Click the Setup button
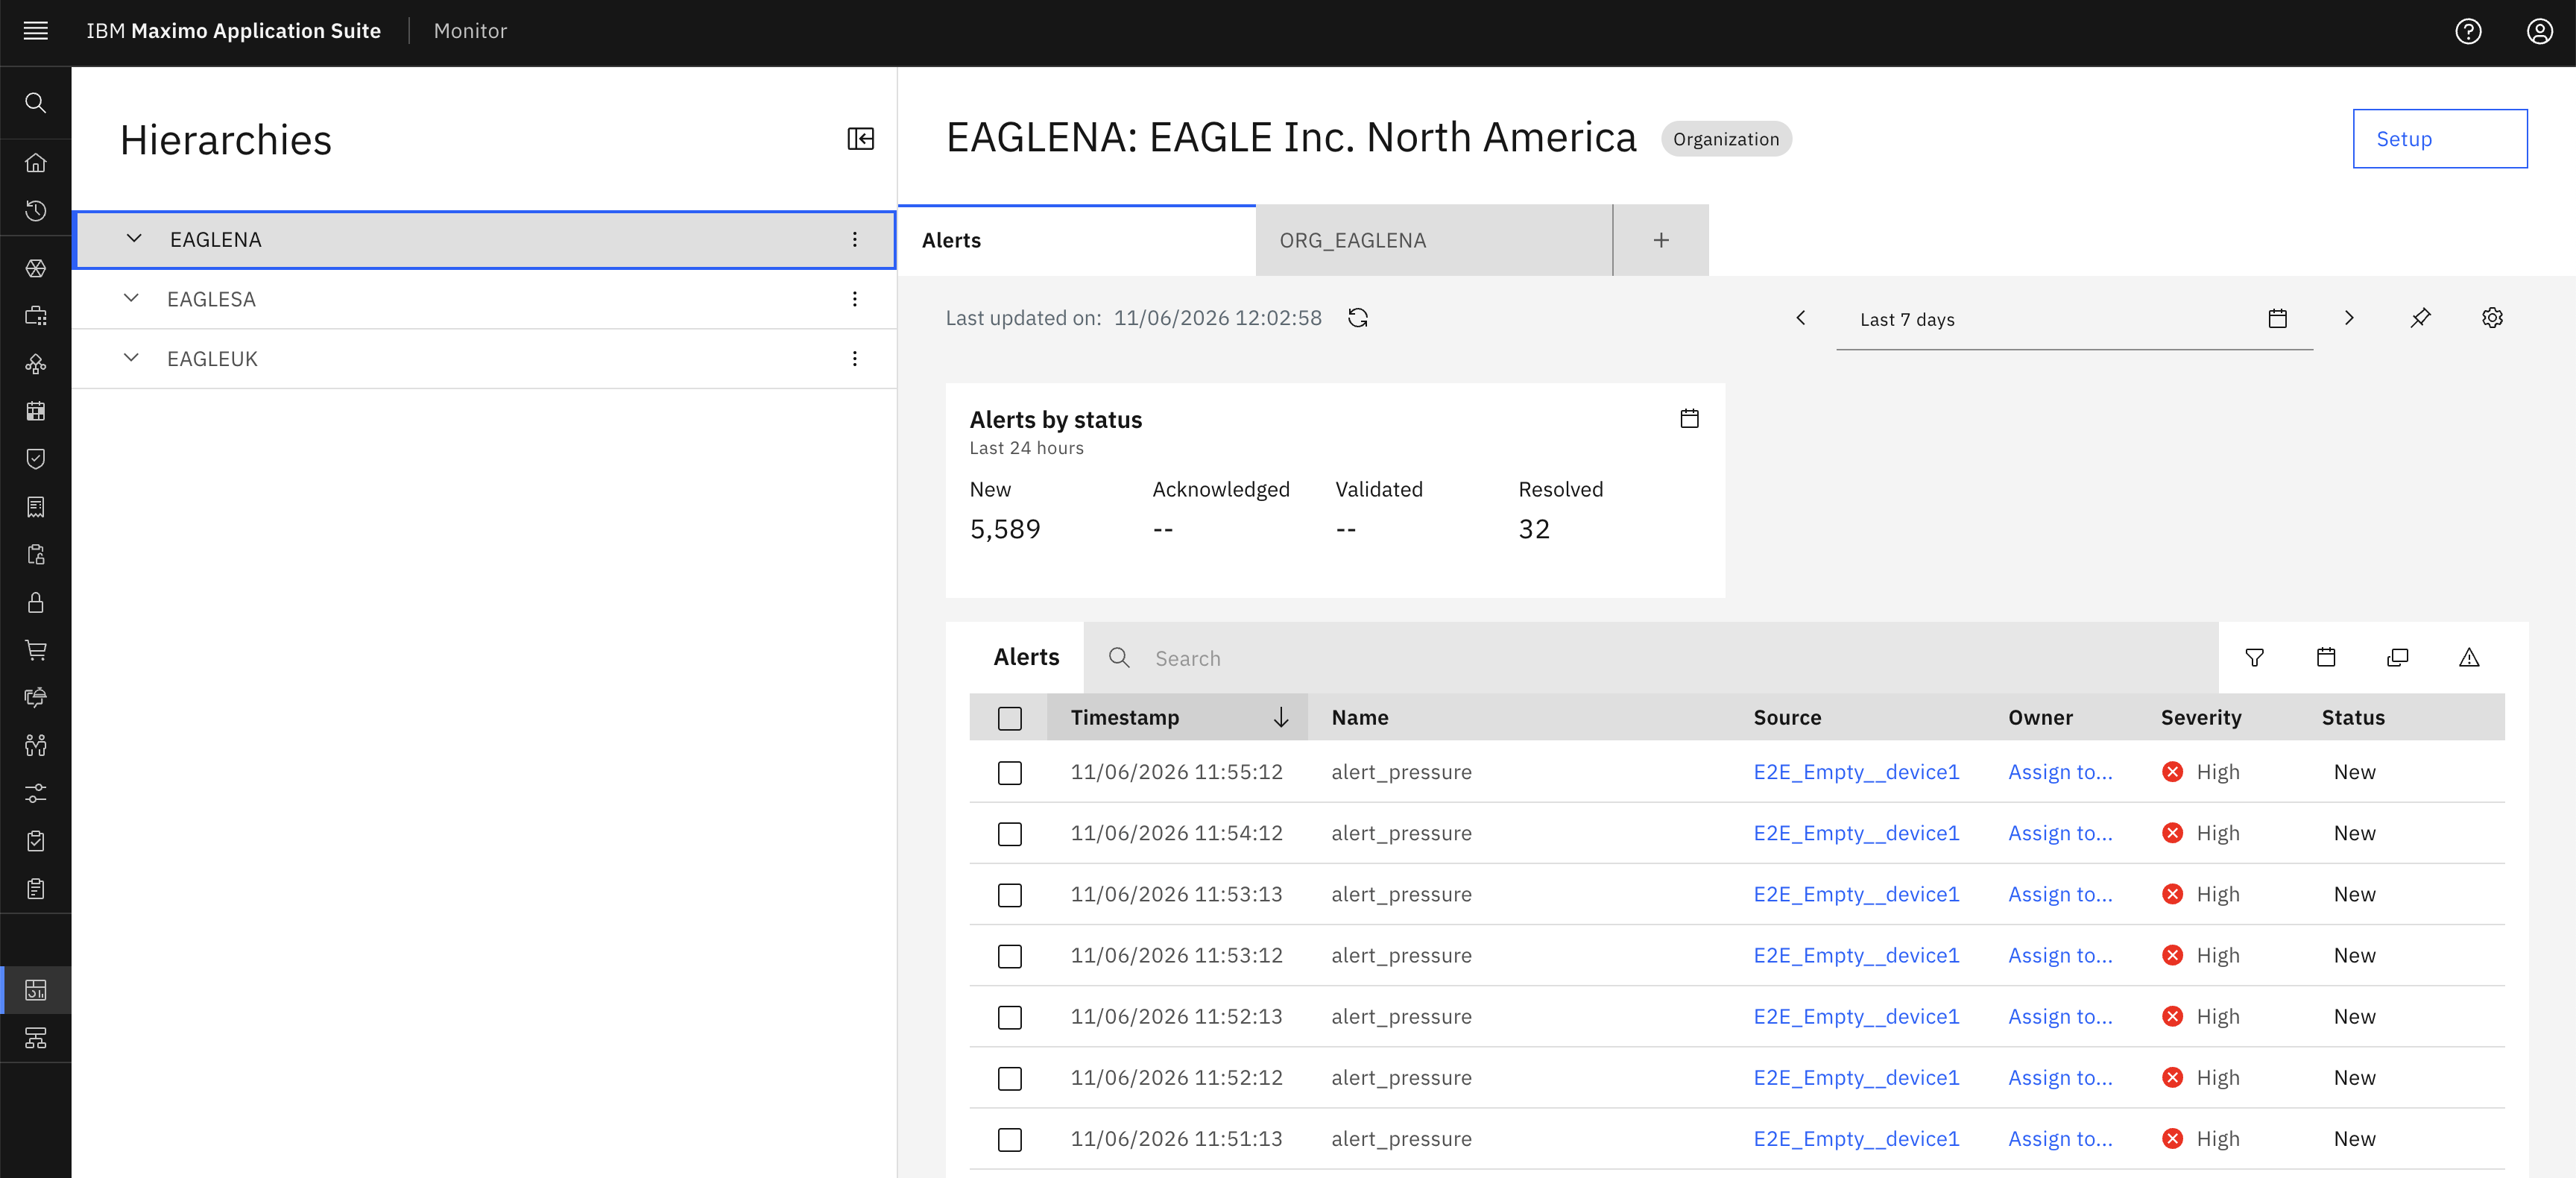 pos(2440,139)
